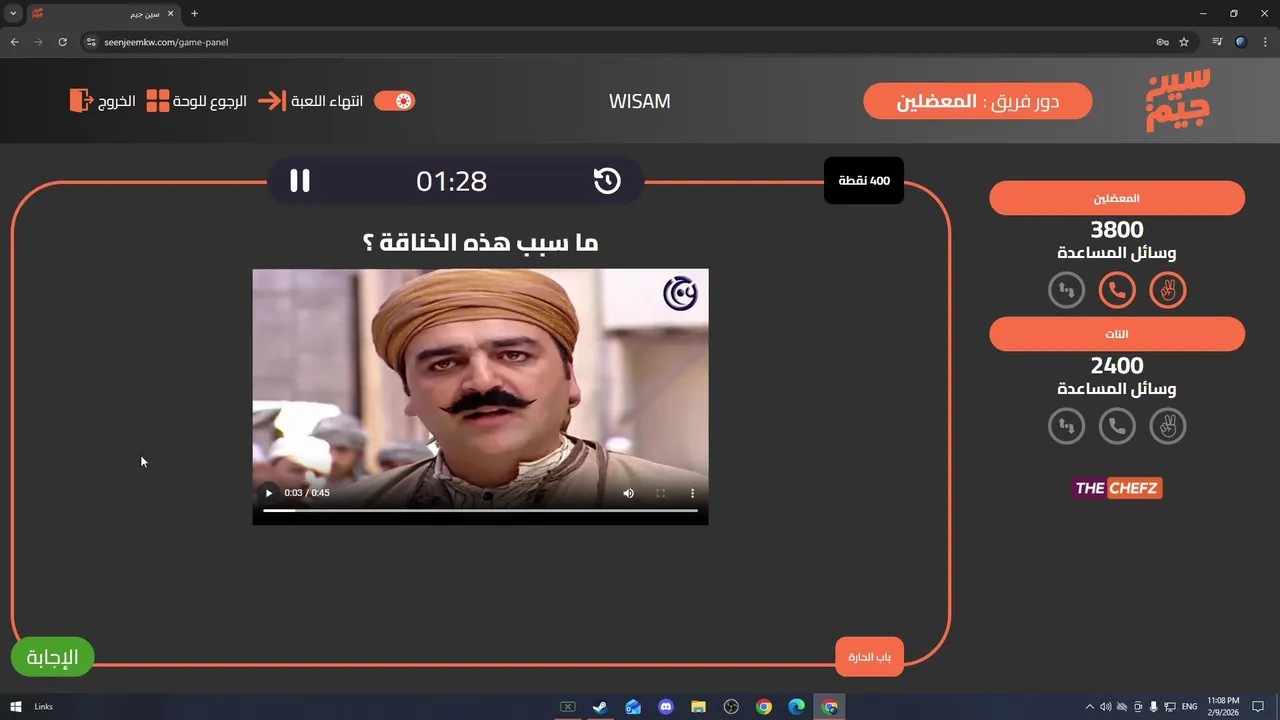Seek along the video progress bar
This screenshot has width=1280, height=720.
point(480,510)
